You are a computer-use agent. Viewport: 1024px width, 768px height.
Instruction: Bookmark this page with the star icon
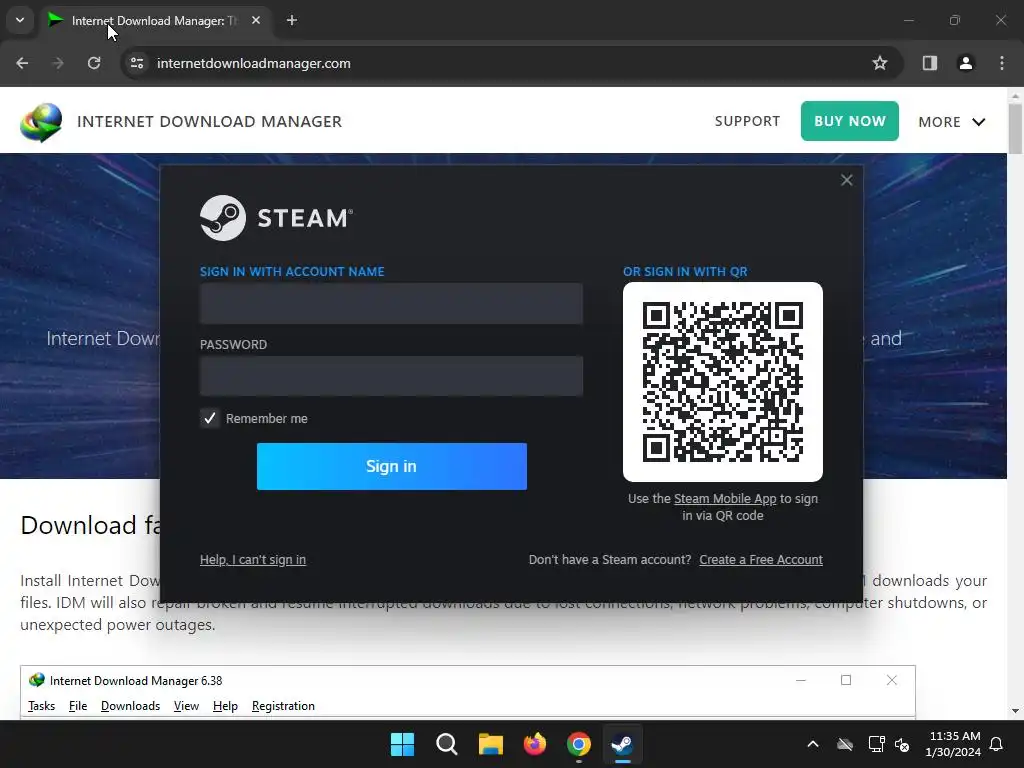[x=880, y=63]
